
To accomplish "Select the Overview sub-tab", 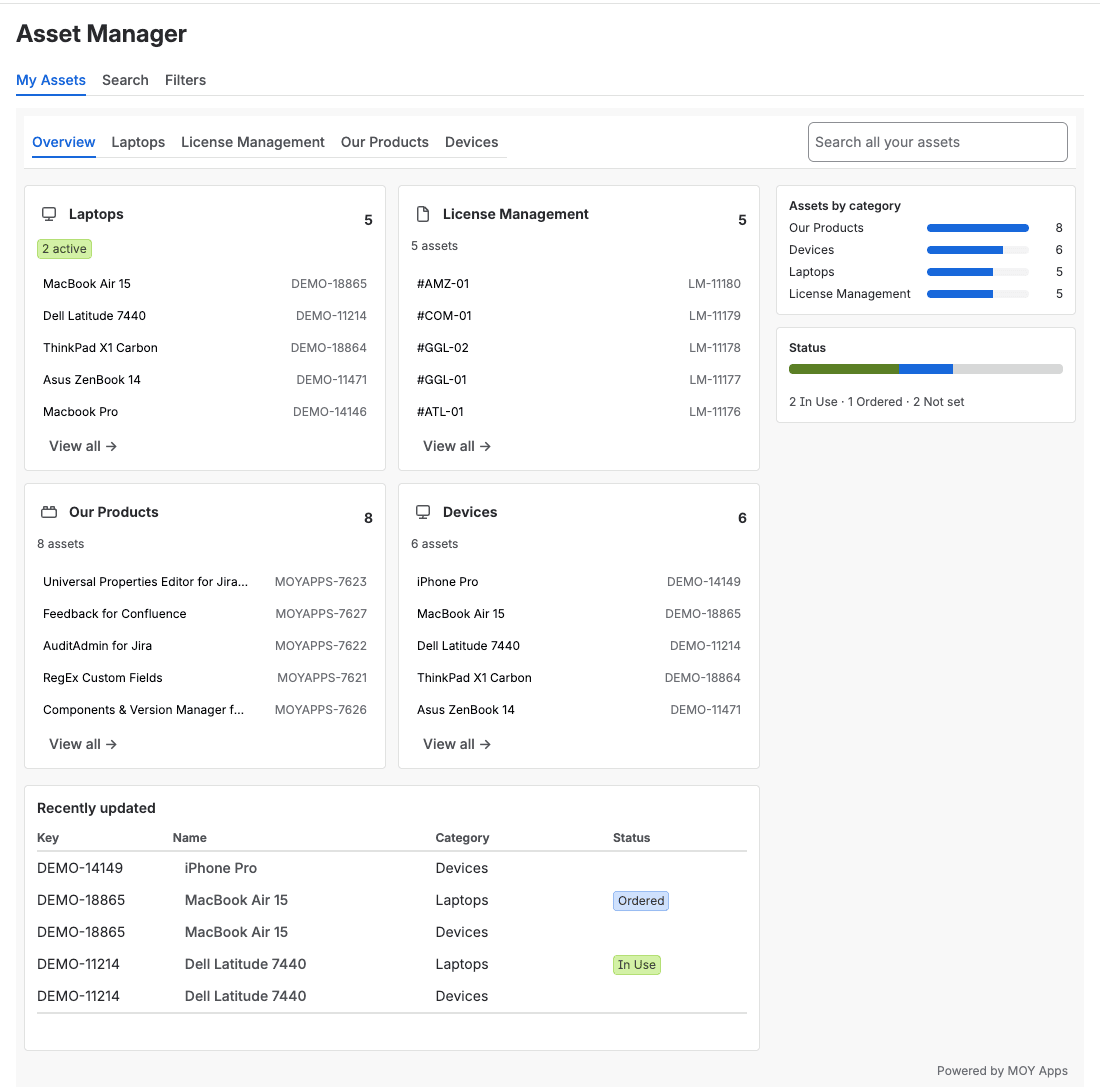I will click(64, 142).
